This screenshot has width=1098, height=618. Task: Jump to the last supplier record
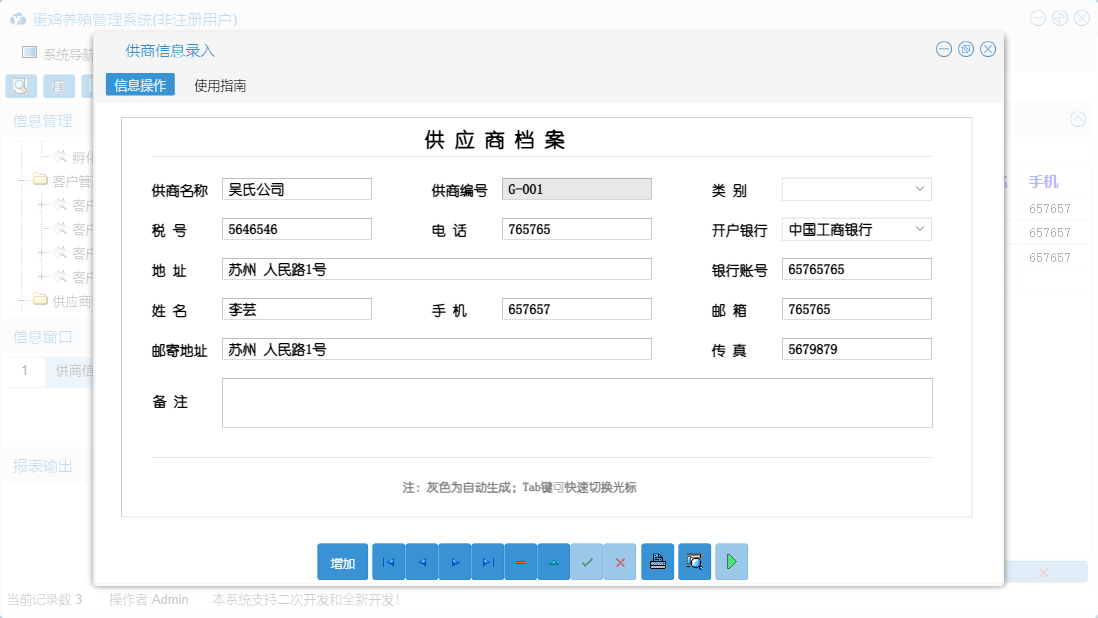[488, 562]
